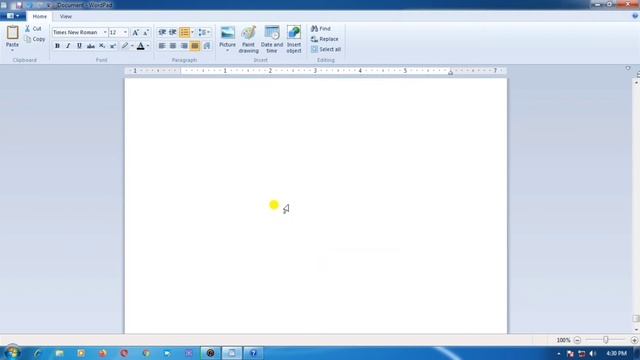Open the Replace dialog
The image size is (640, 360).
click(x=324, y=39)
